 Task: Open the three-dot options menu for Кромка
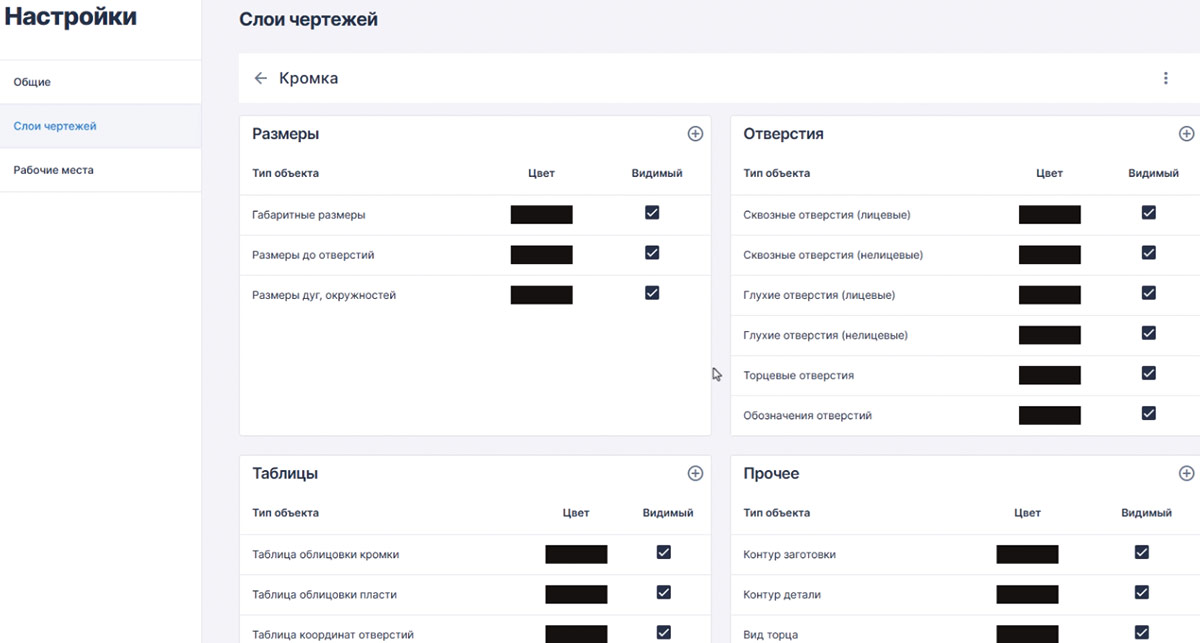1165,77
